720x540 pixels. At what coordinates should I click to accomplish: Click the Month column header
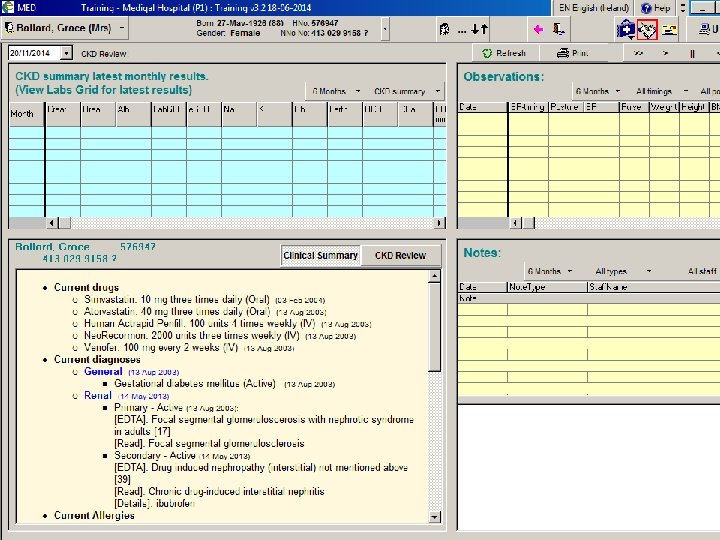(27, 114)
